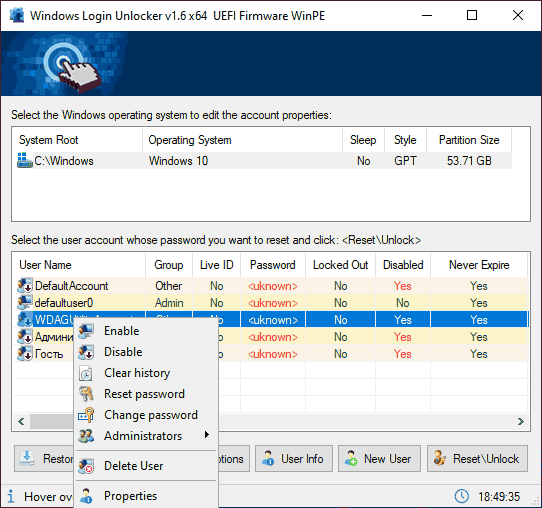Select Clear history menu entry
The height and width of the screenshot is (508, 542).
146,373
